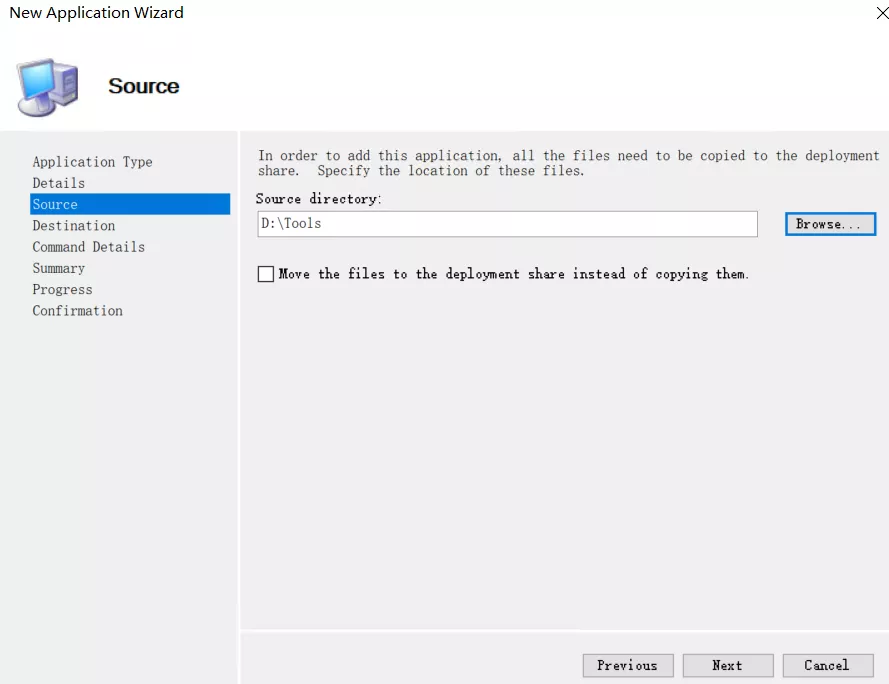
Task: Jump to the Destination step
Action: [x=74, y=226]
